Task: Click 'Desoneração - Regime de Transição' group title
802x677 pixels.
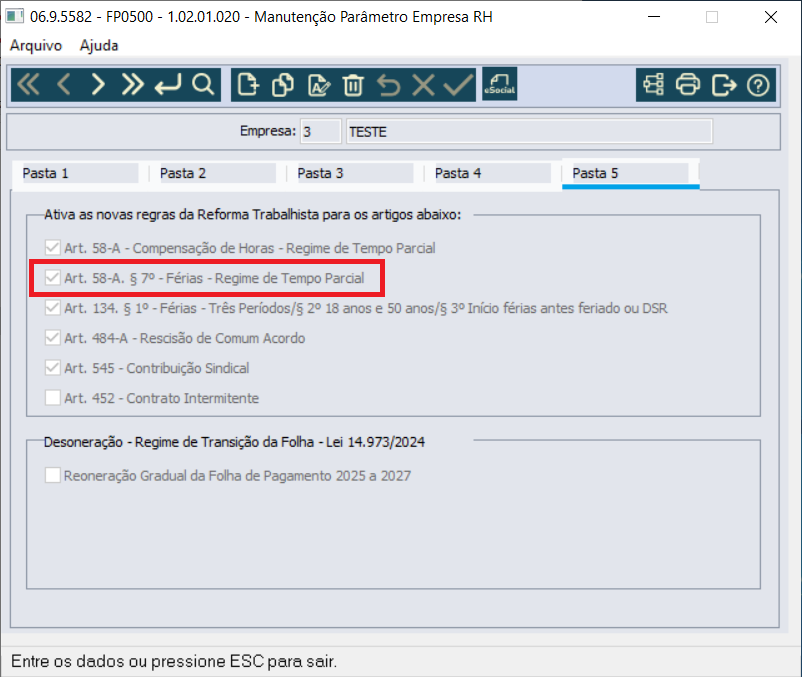Action: click(x=234, y=442)
